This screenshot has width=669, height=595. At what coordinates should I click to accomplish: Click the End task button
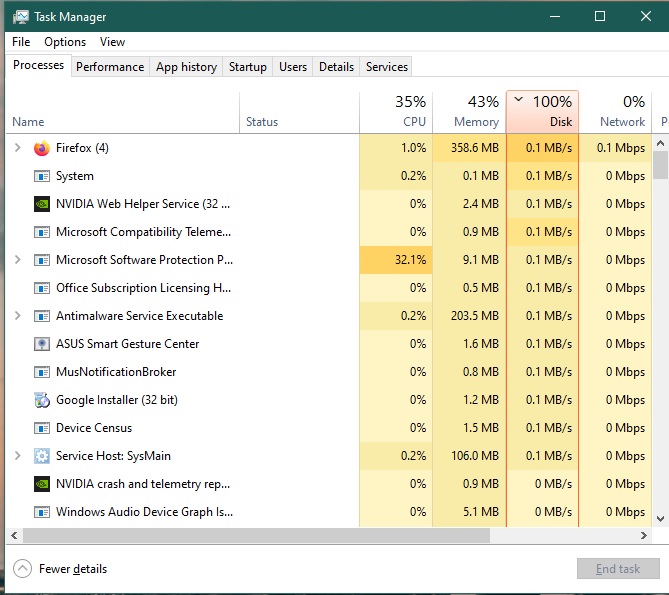click(618, 569)
